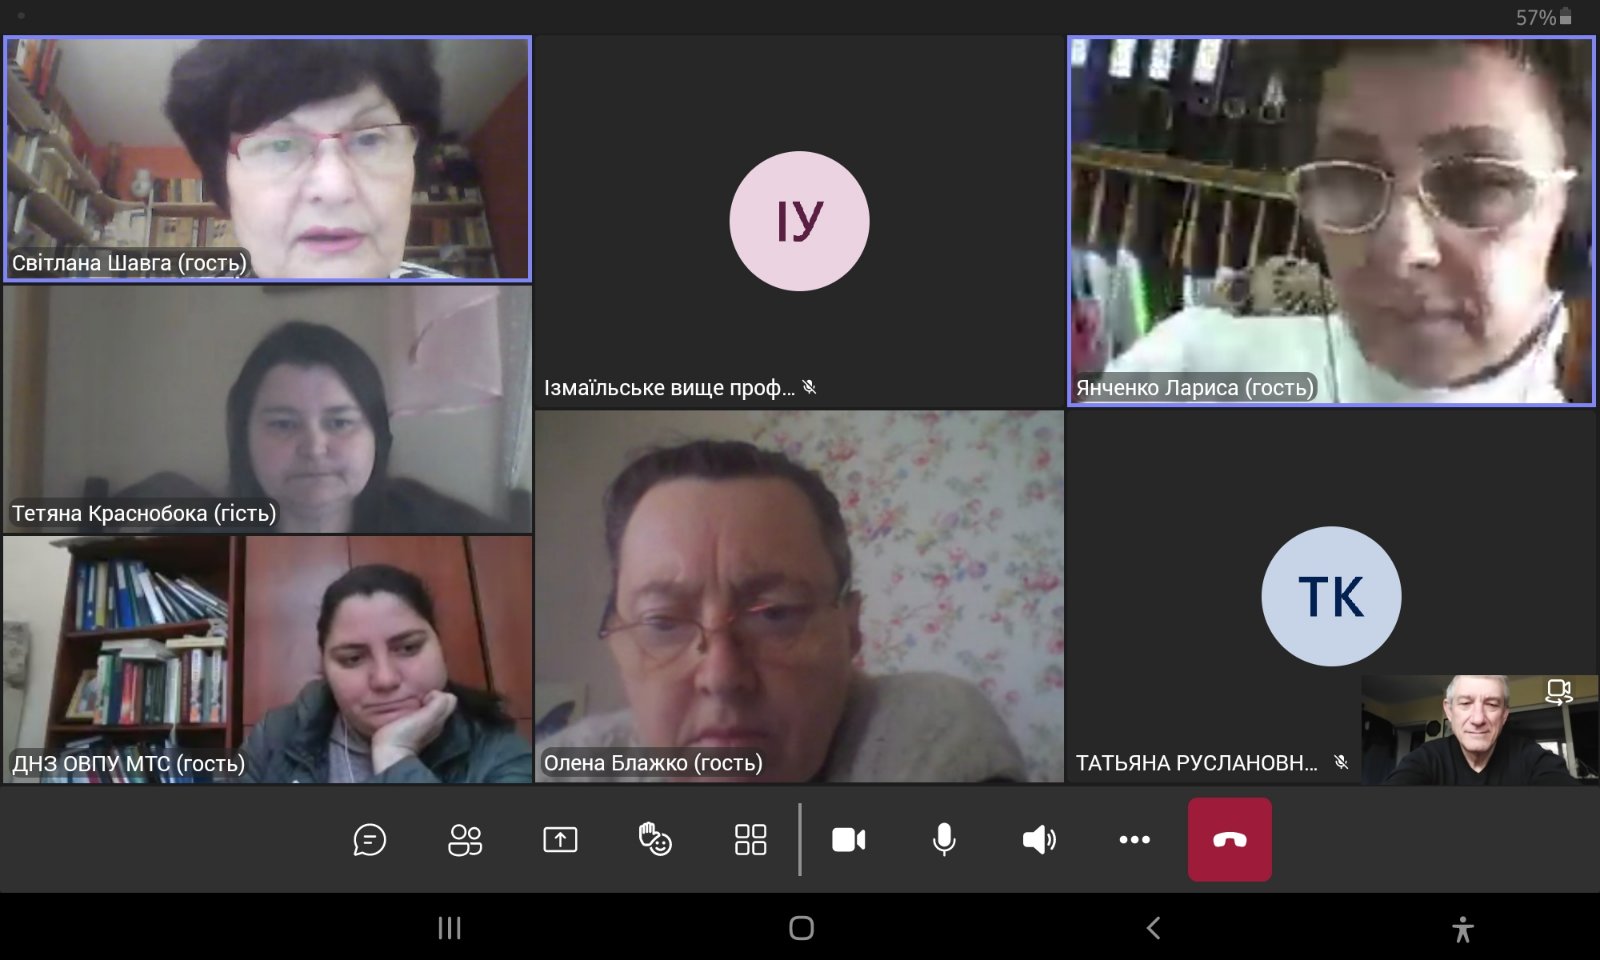Tap the share screen icon

[560, 840]
